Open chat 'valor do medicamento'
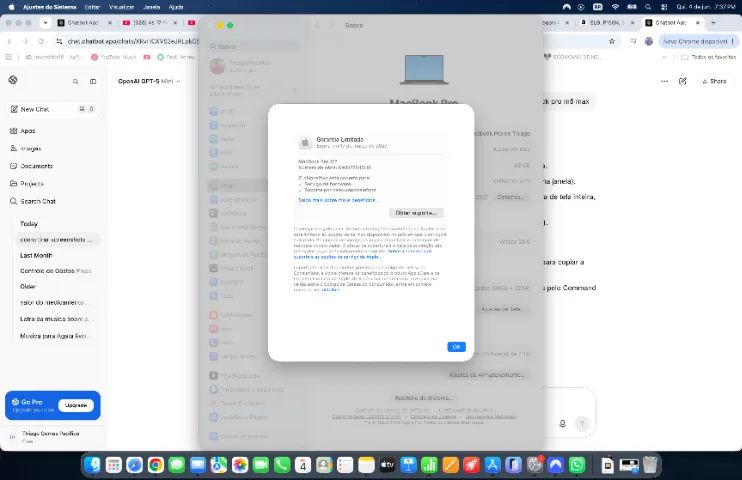This screenshot has height=480, width=742. 56,302
